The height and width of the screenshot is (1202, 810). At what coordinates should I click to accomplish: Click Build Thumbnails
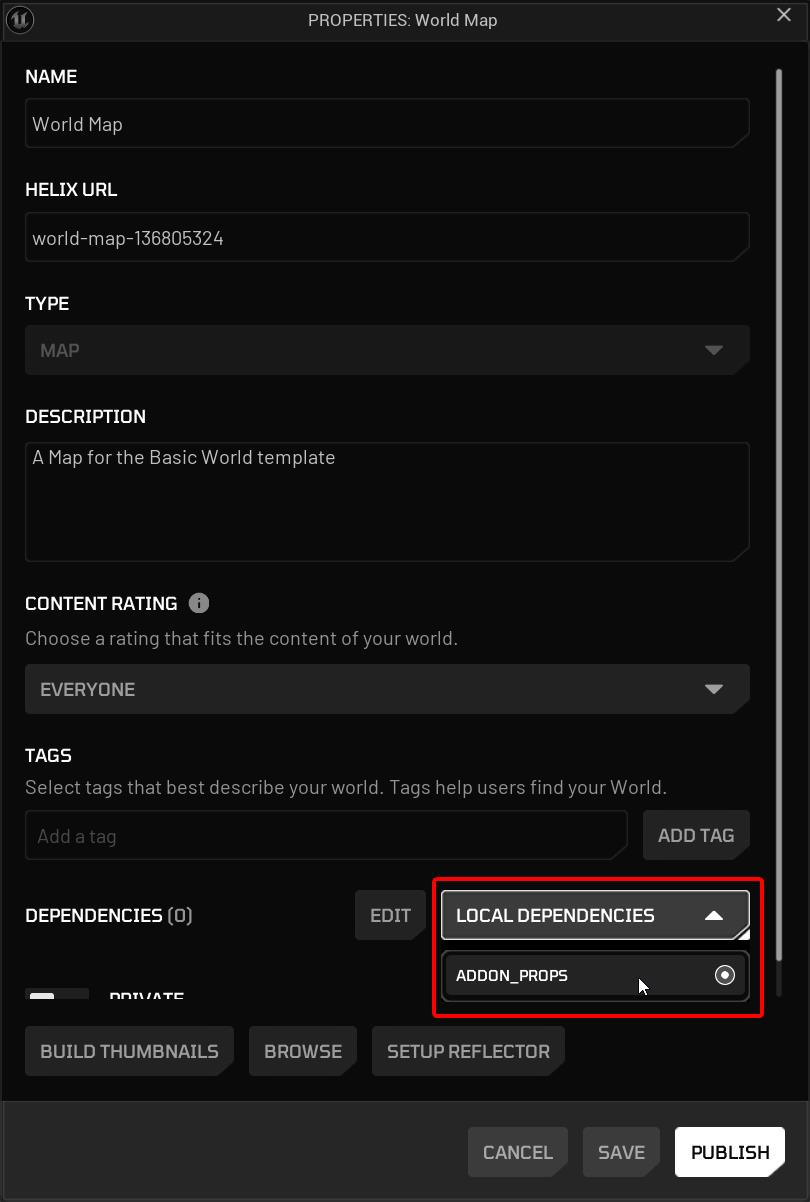click(x=129, y=1051)
